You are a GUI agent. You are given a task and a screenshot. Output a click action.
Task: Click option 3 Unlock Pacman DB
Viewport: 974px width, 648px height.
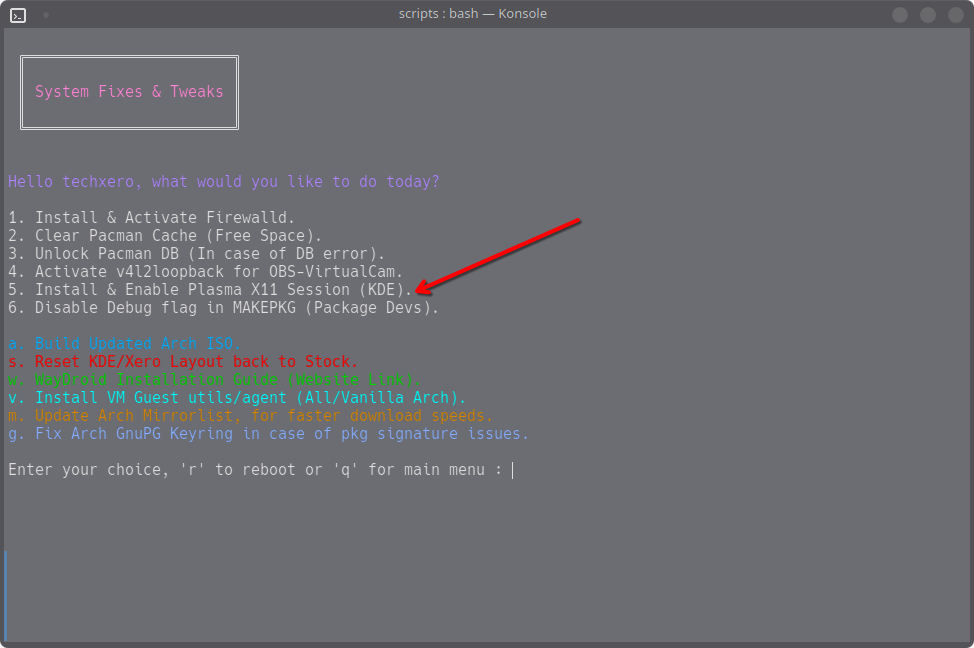coord(196,254)
